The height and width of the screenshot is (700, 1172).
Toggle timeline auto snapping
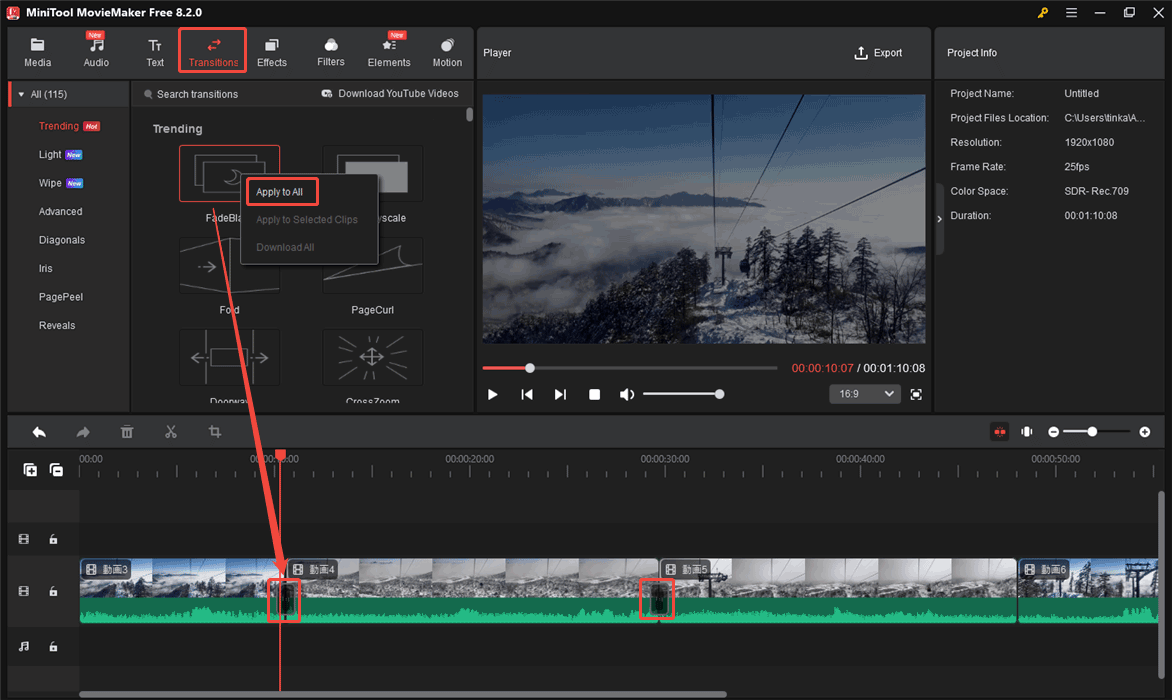click(999, 432)
